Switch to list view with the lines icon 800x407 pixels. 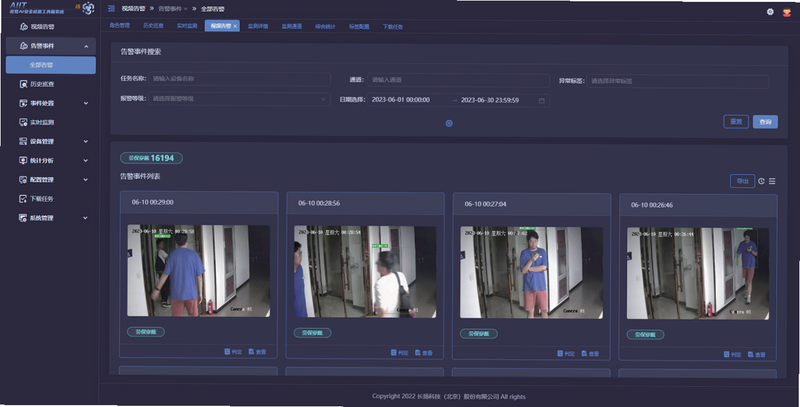772,181
